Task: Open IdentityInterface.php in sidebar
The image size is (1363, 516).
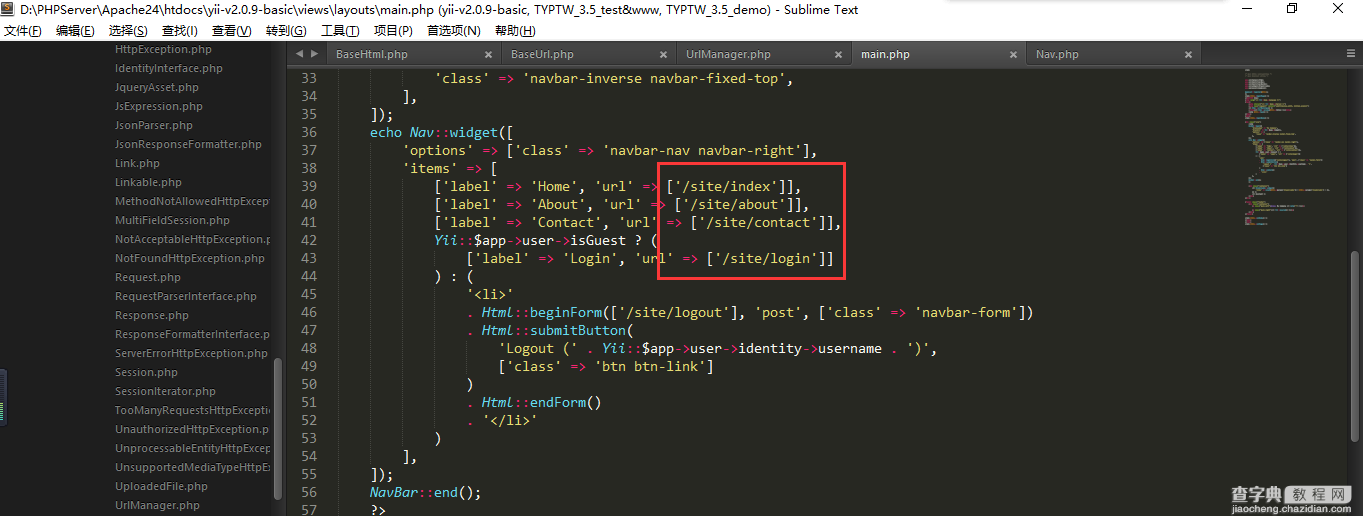Action: tap(169, 68)
